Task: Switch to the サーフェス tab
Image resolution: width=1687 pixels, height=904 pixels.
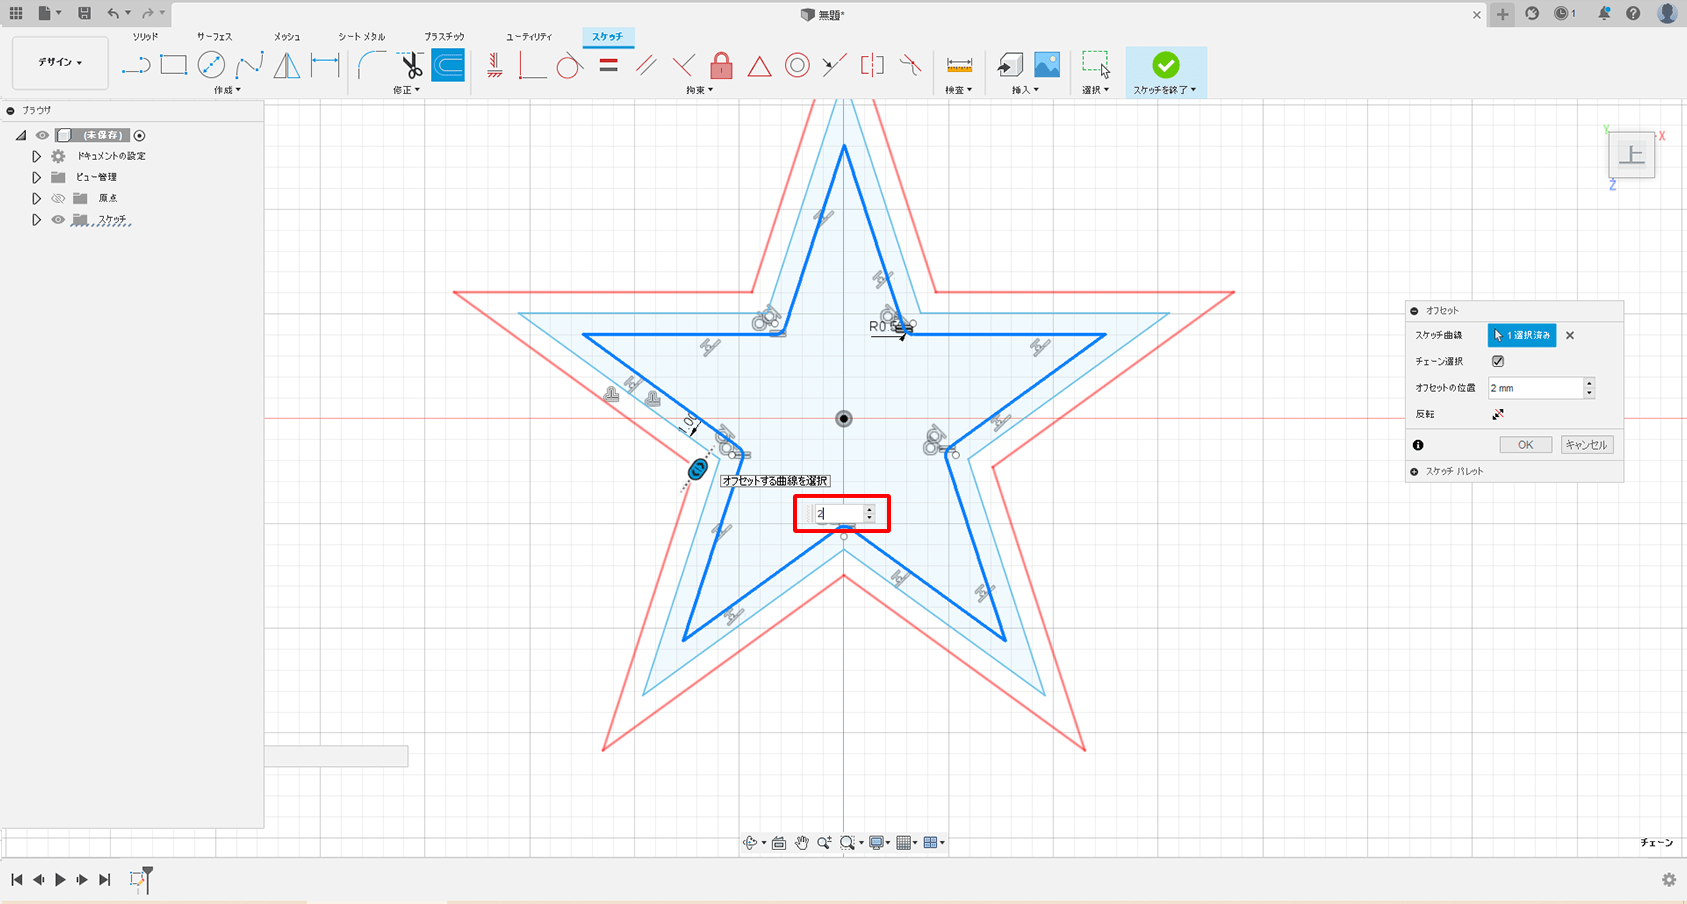Action: (214, 37)
